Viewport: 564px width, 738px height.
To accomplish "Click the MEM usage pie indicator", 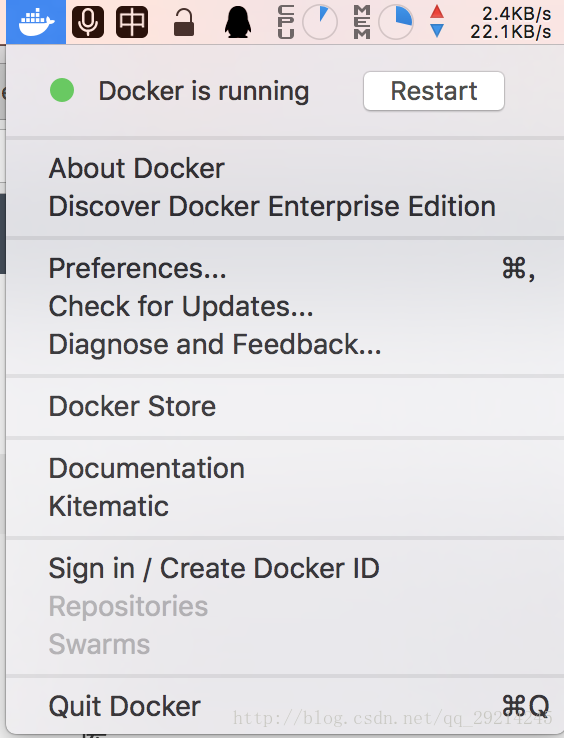I will (396, 22).
